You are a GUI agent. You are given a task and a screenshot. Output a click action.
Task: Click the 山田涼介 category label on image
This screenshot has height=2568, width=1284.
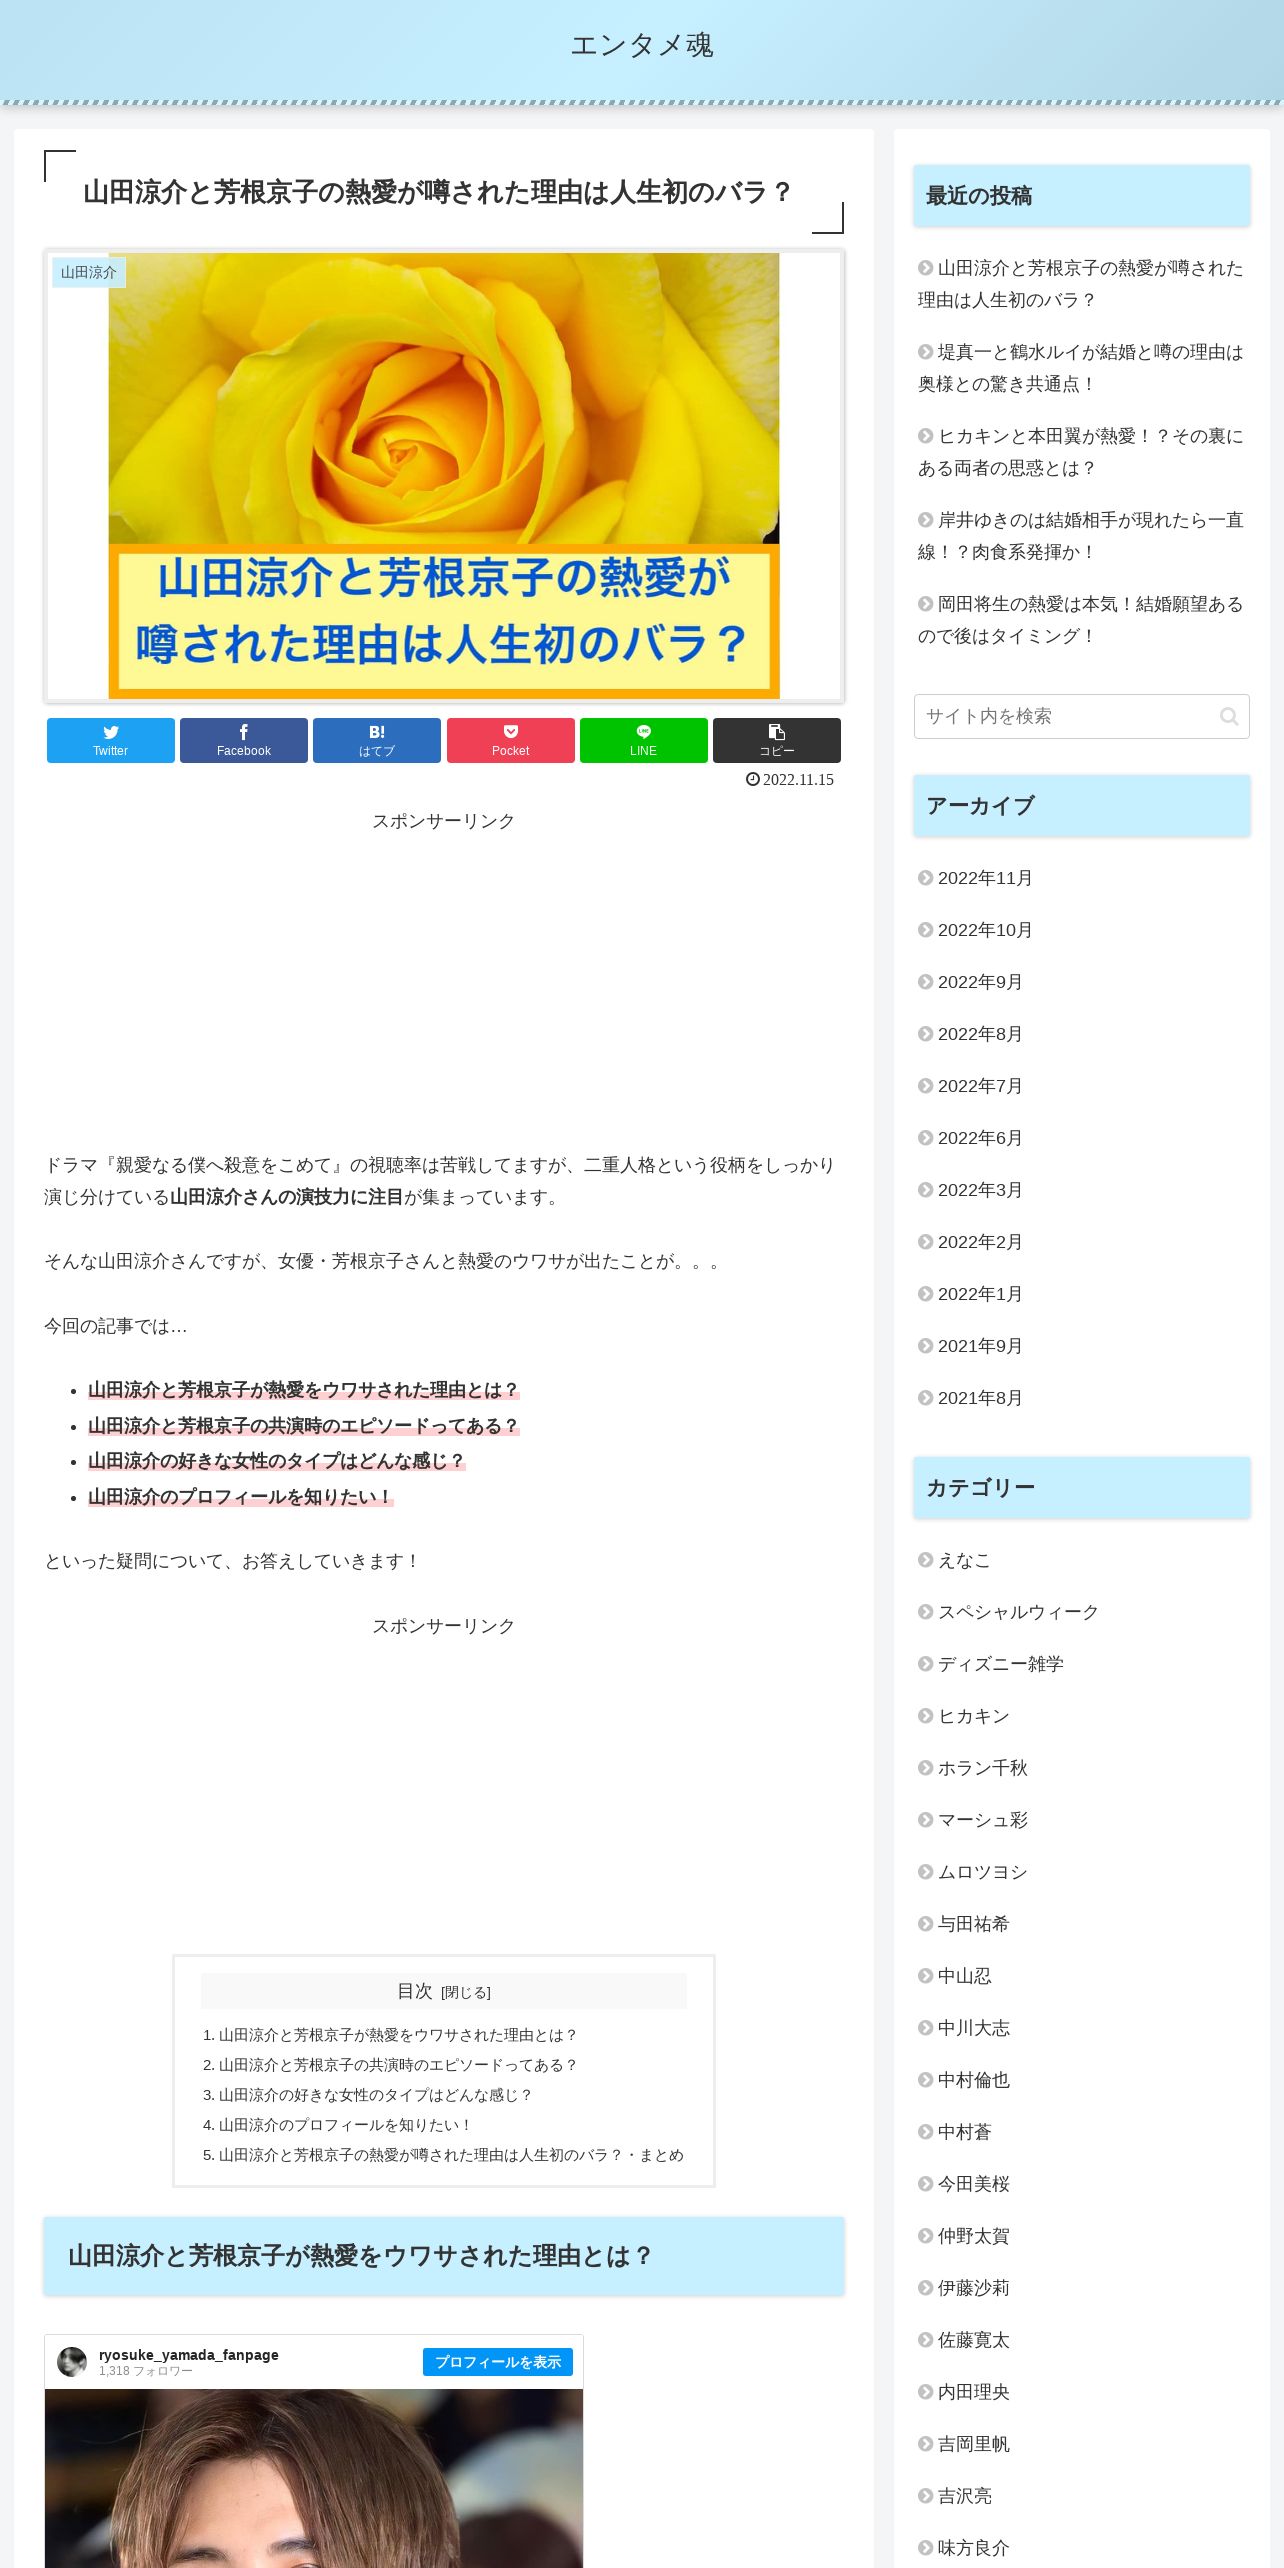pyautogui.click(x=89, y=272)
